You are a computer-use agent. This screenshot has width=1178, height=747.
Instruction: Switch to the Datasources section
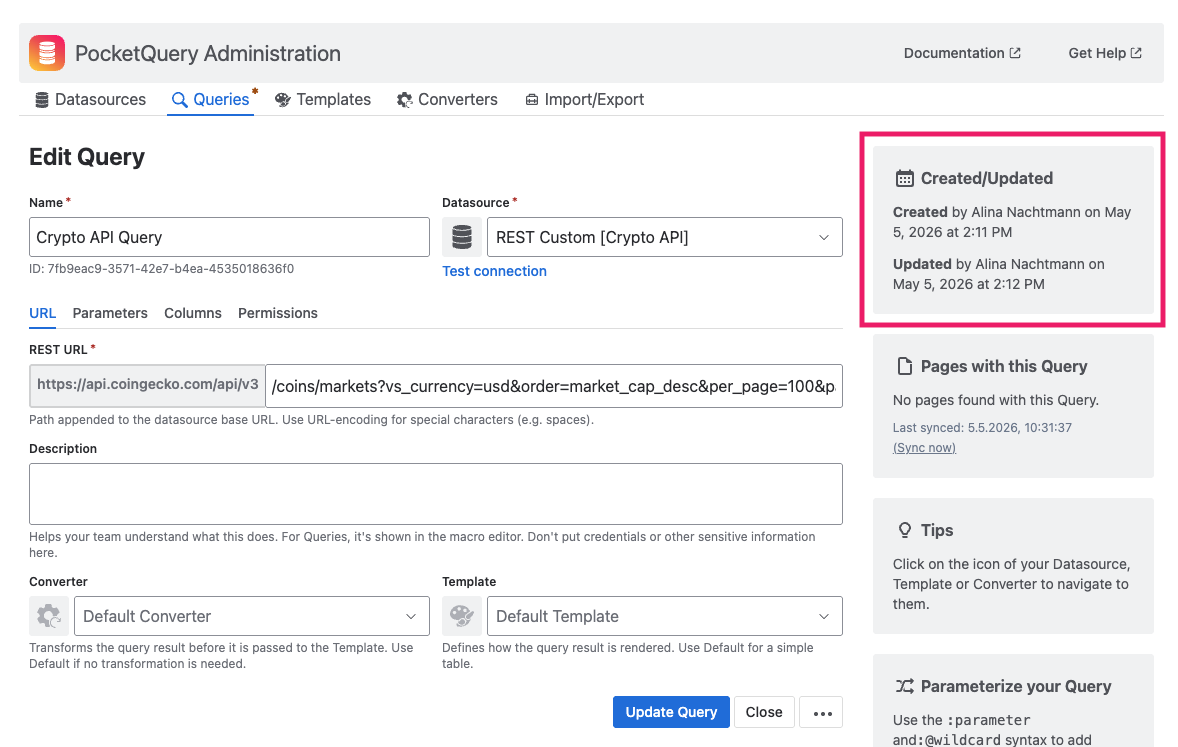[91, 100]
